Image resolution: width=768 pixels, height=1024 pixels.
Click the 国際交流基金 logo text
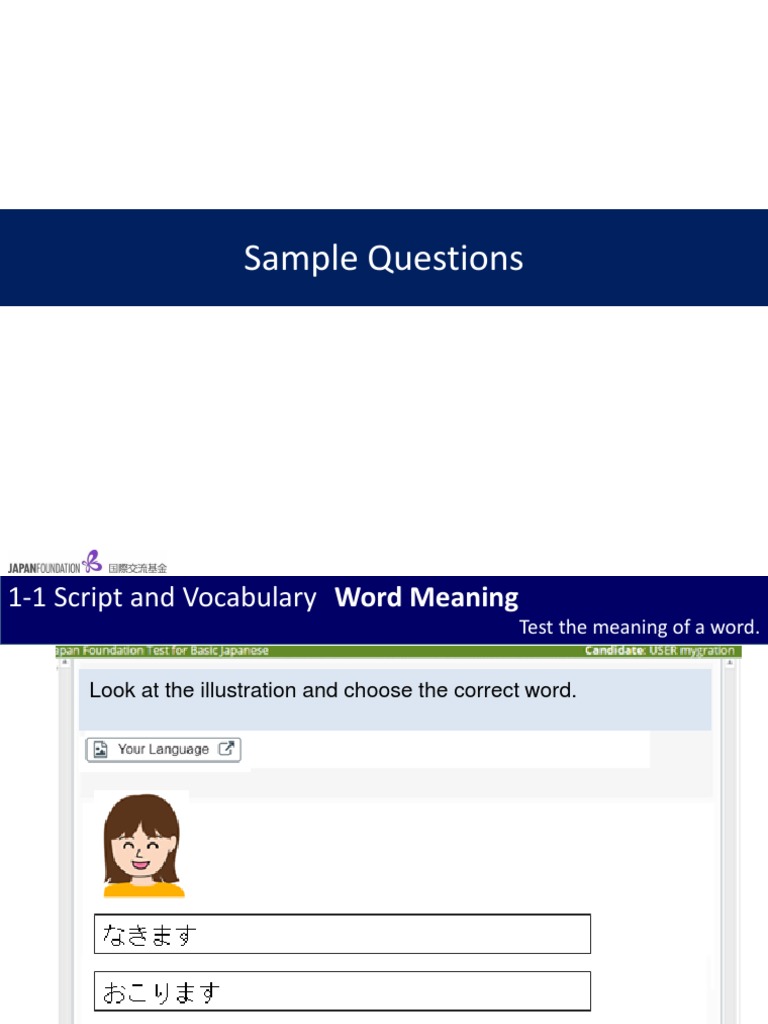point(137,567)
